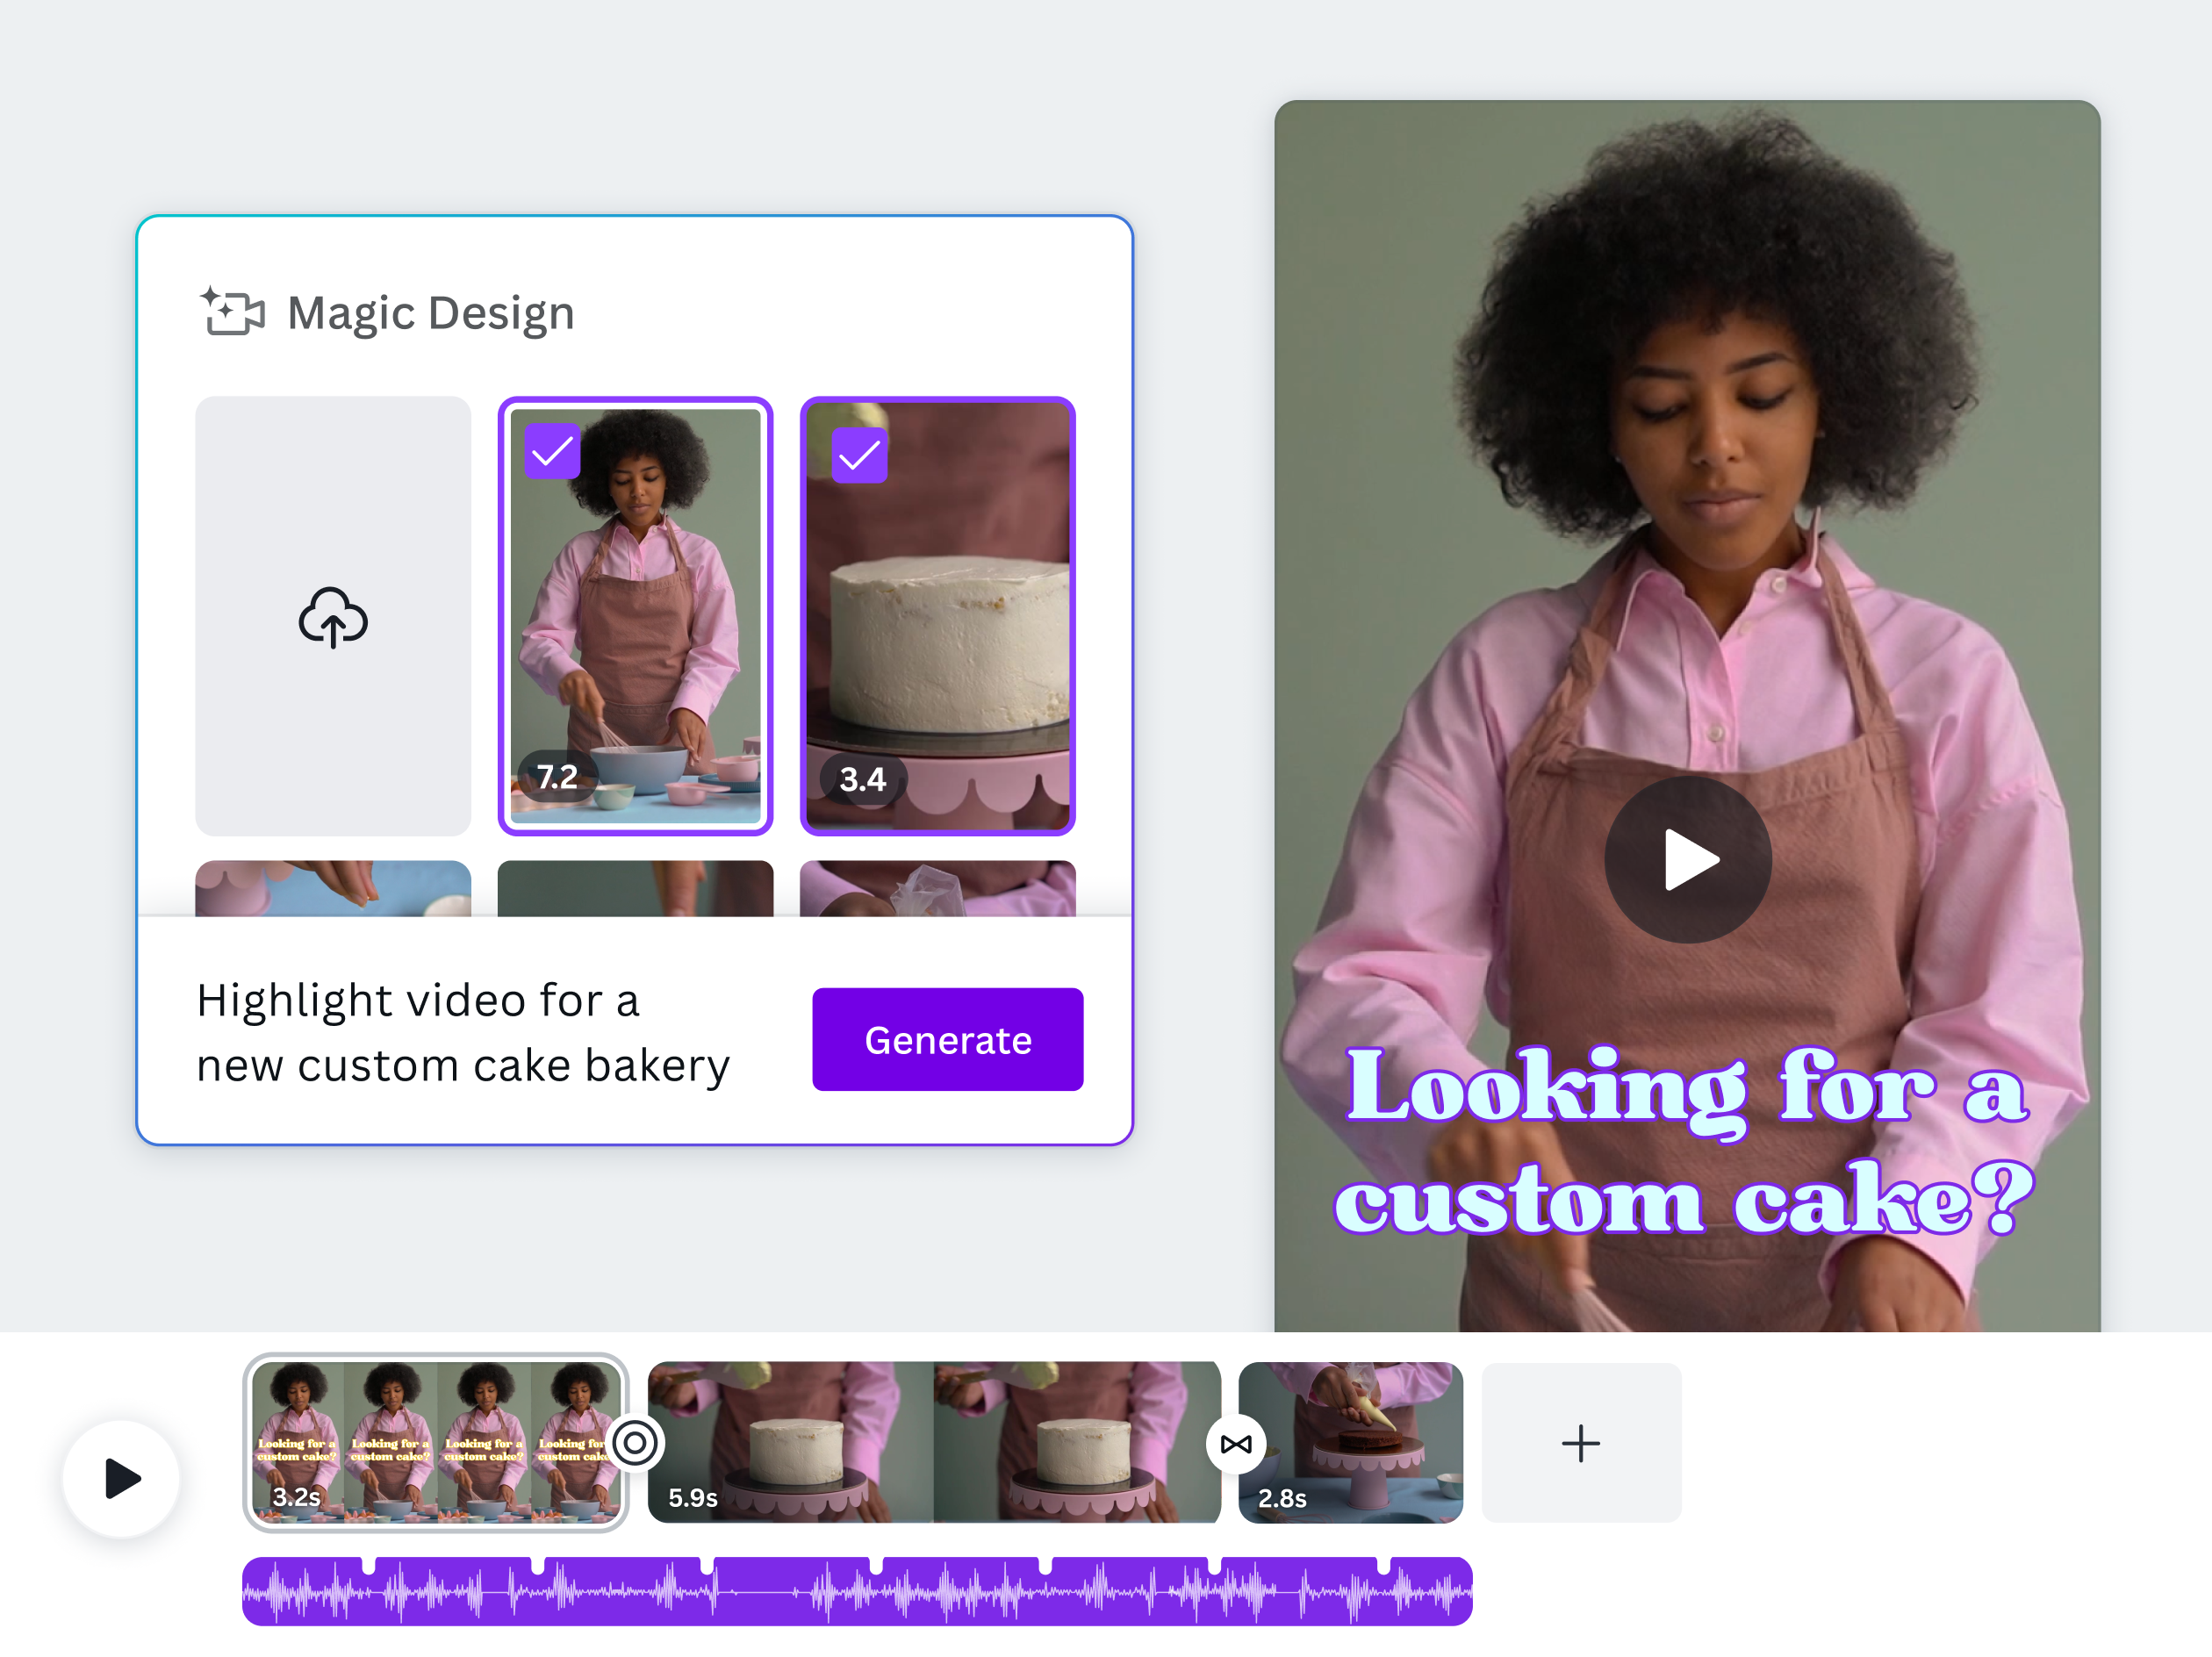Uncheck the 7.2s mixing bowl clip

553,453
